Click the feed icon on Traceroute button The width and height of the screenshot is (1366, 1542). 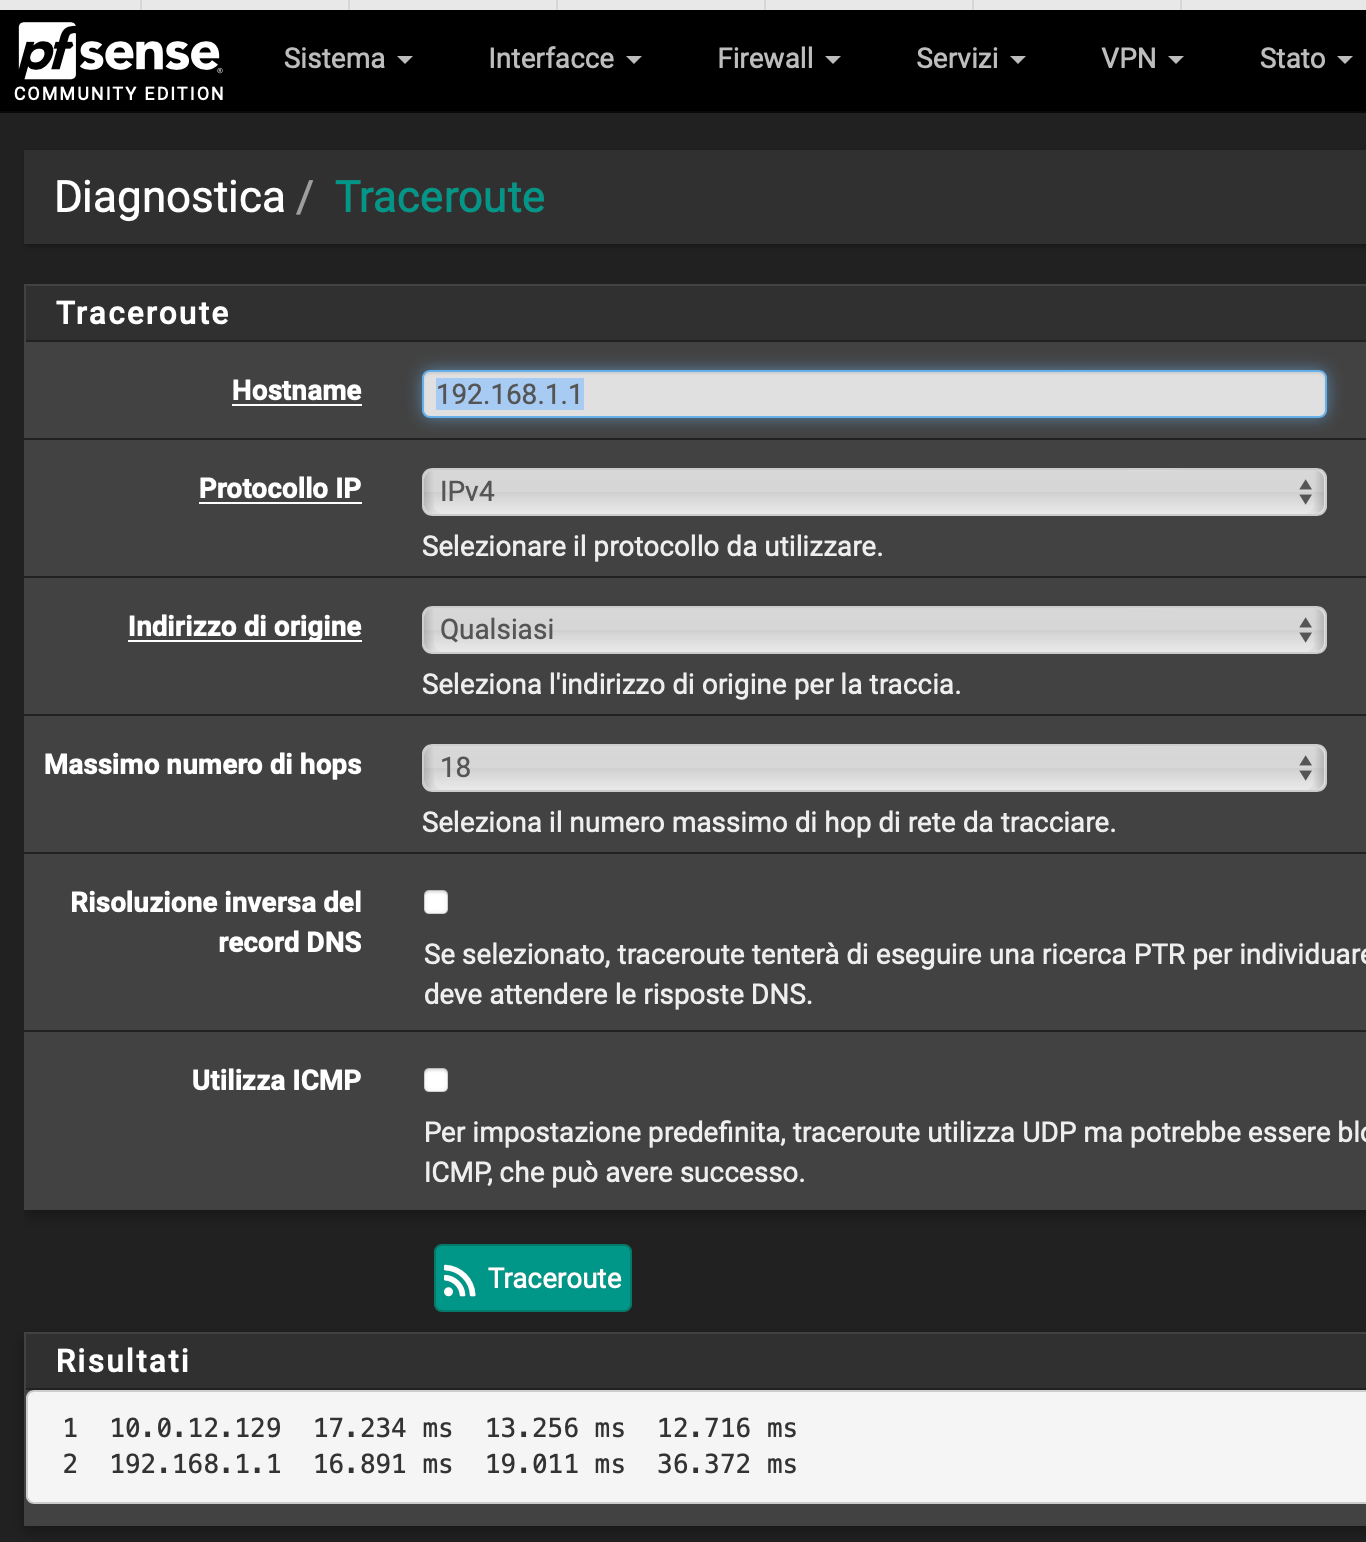pyautogui.click(x=459, y=1280)
